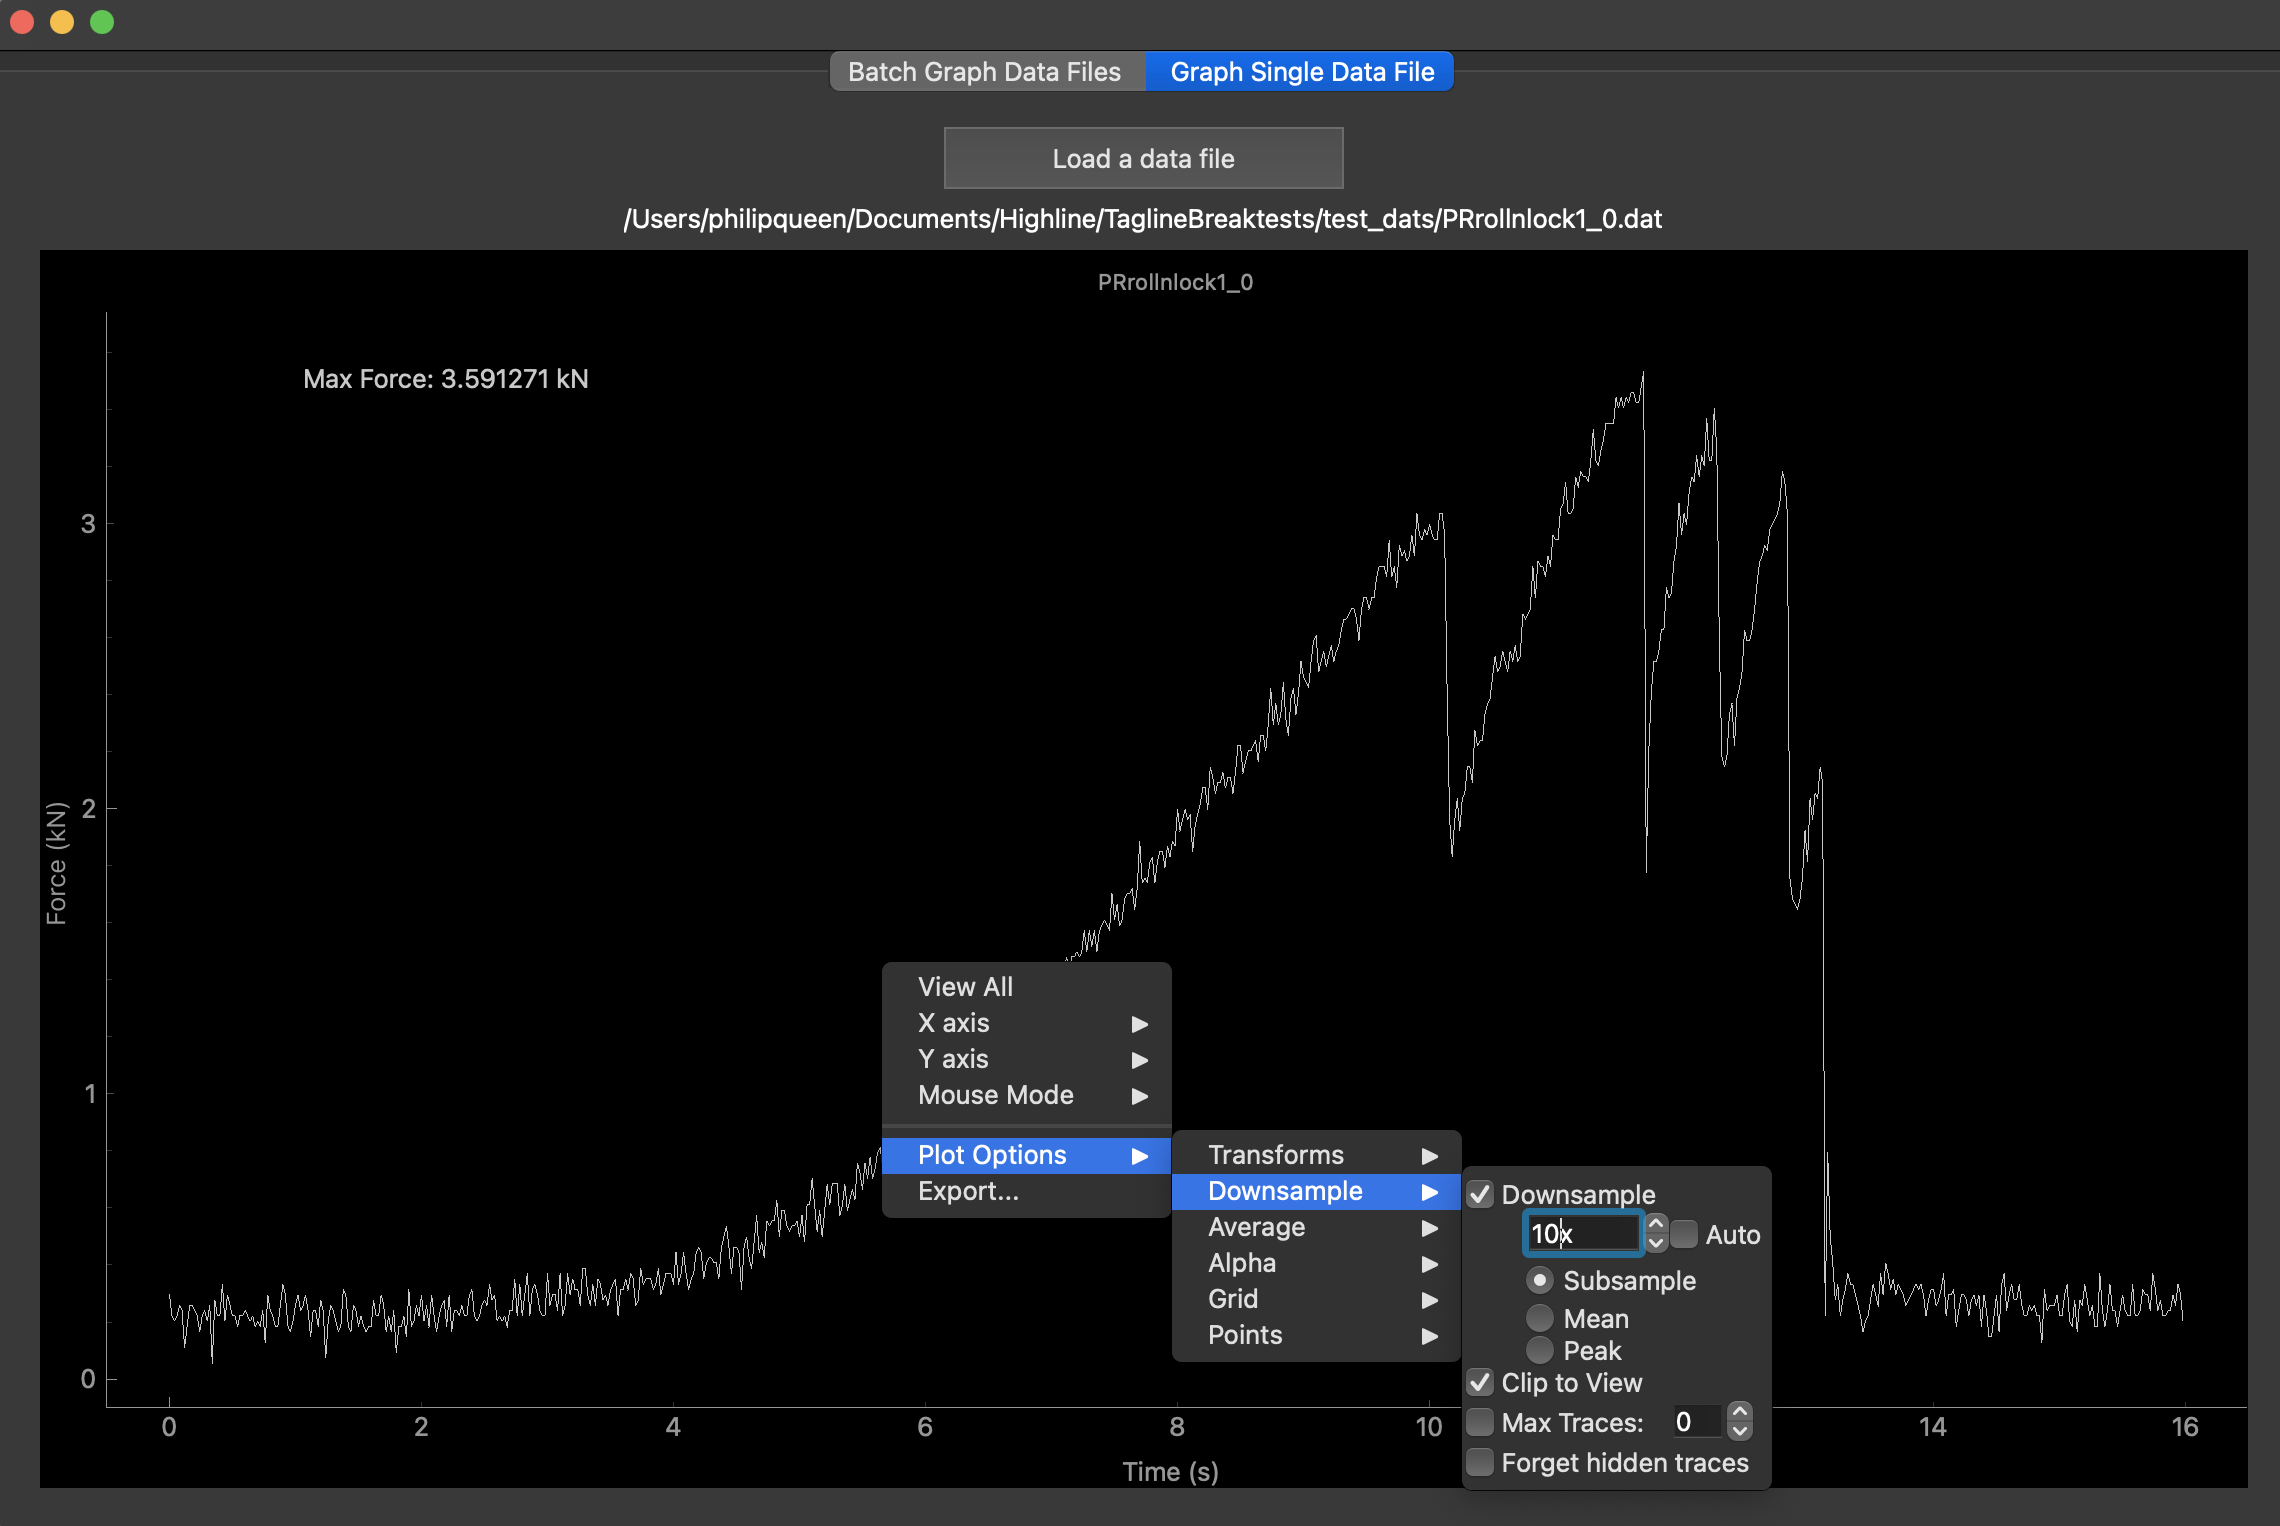Uncheck the Downsample checkbox

tap(1481, 1193)
